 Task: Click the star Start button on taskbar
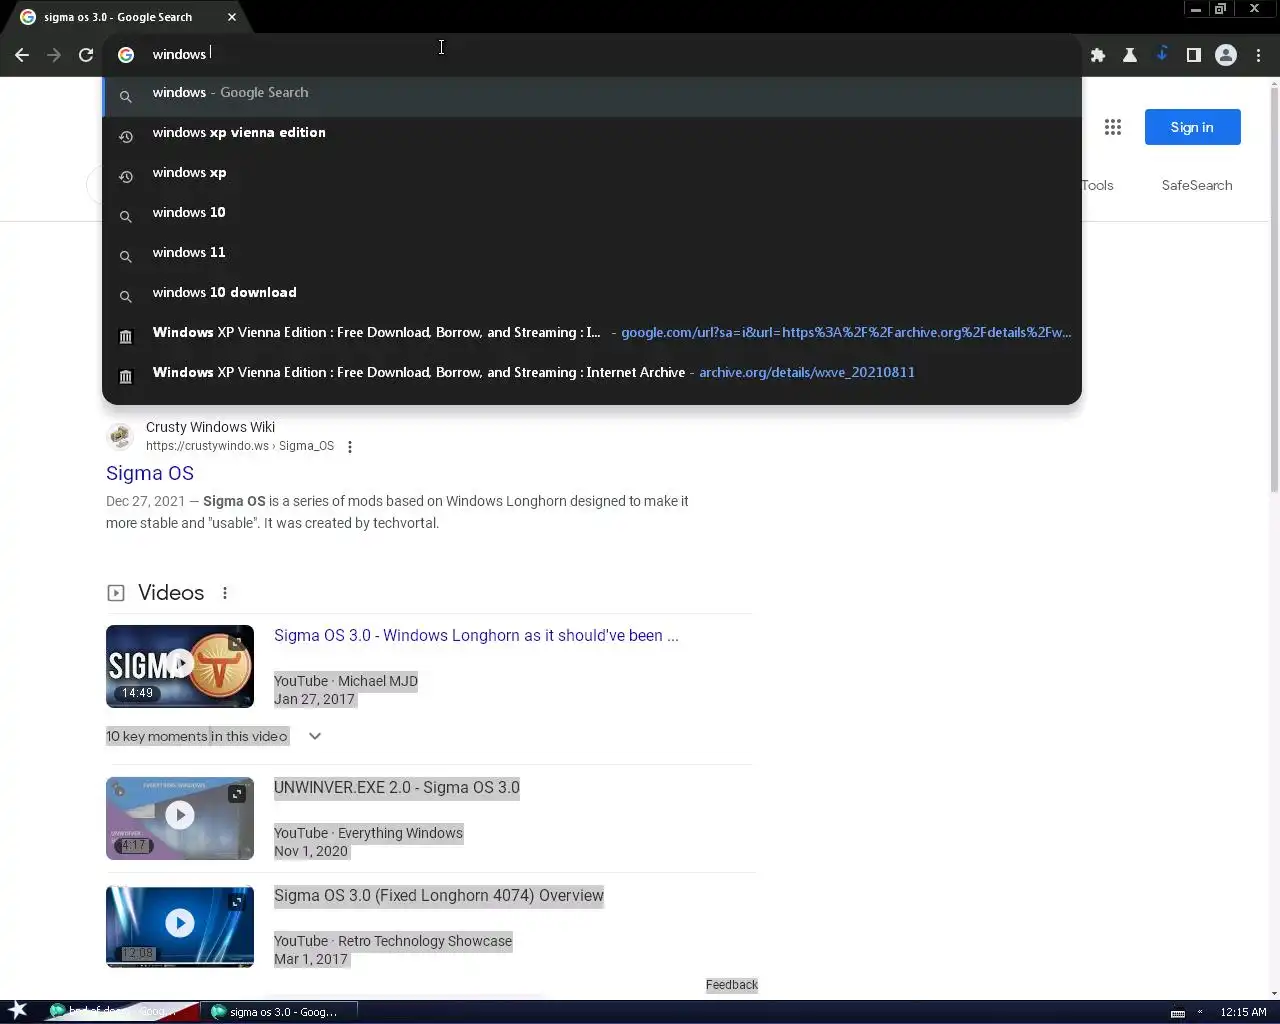pos(18,1011)
